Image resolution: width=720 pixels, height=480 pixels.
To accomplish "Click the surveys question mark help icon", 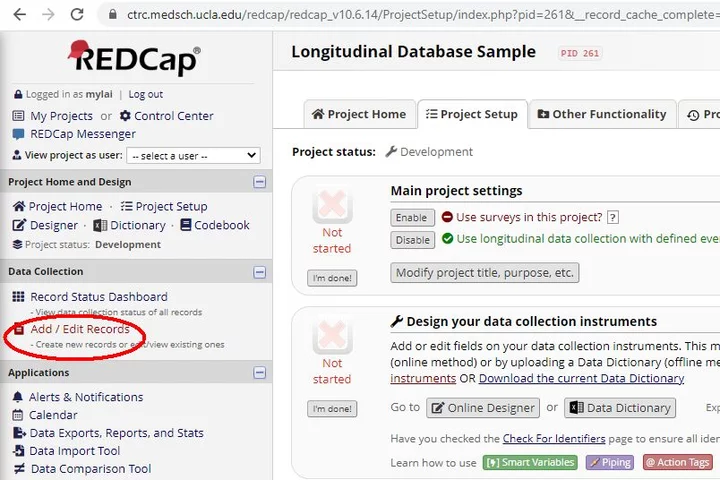I will pos(613,217).
